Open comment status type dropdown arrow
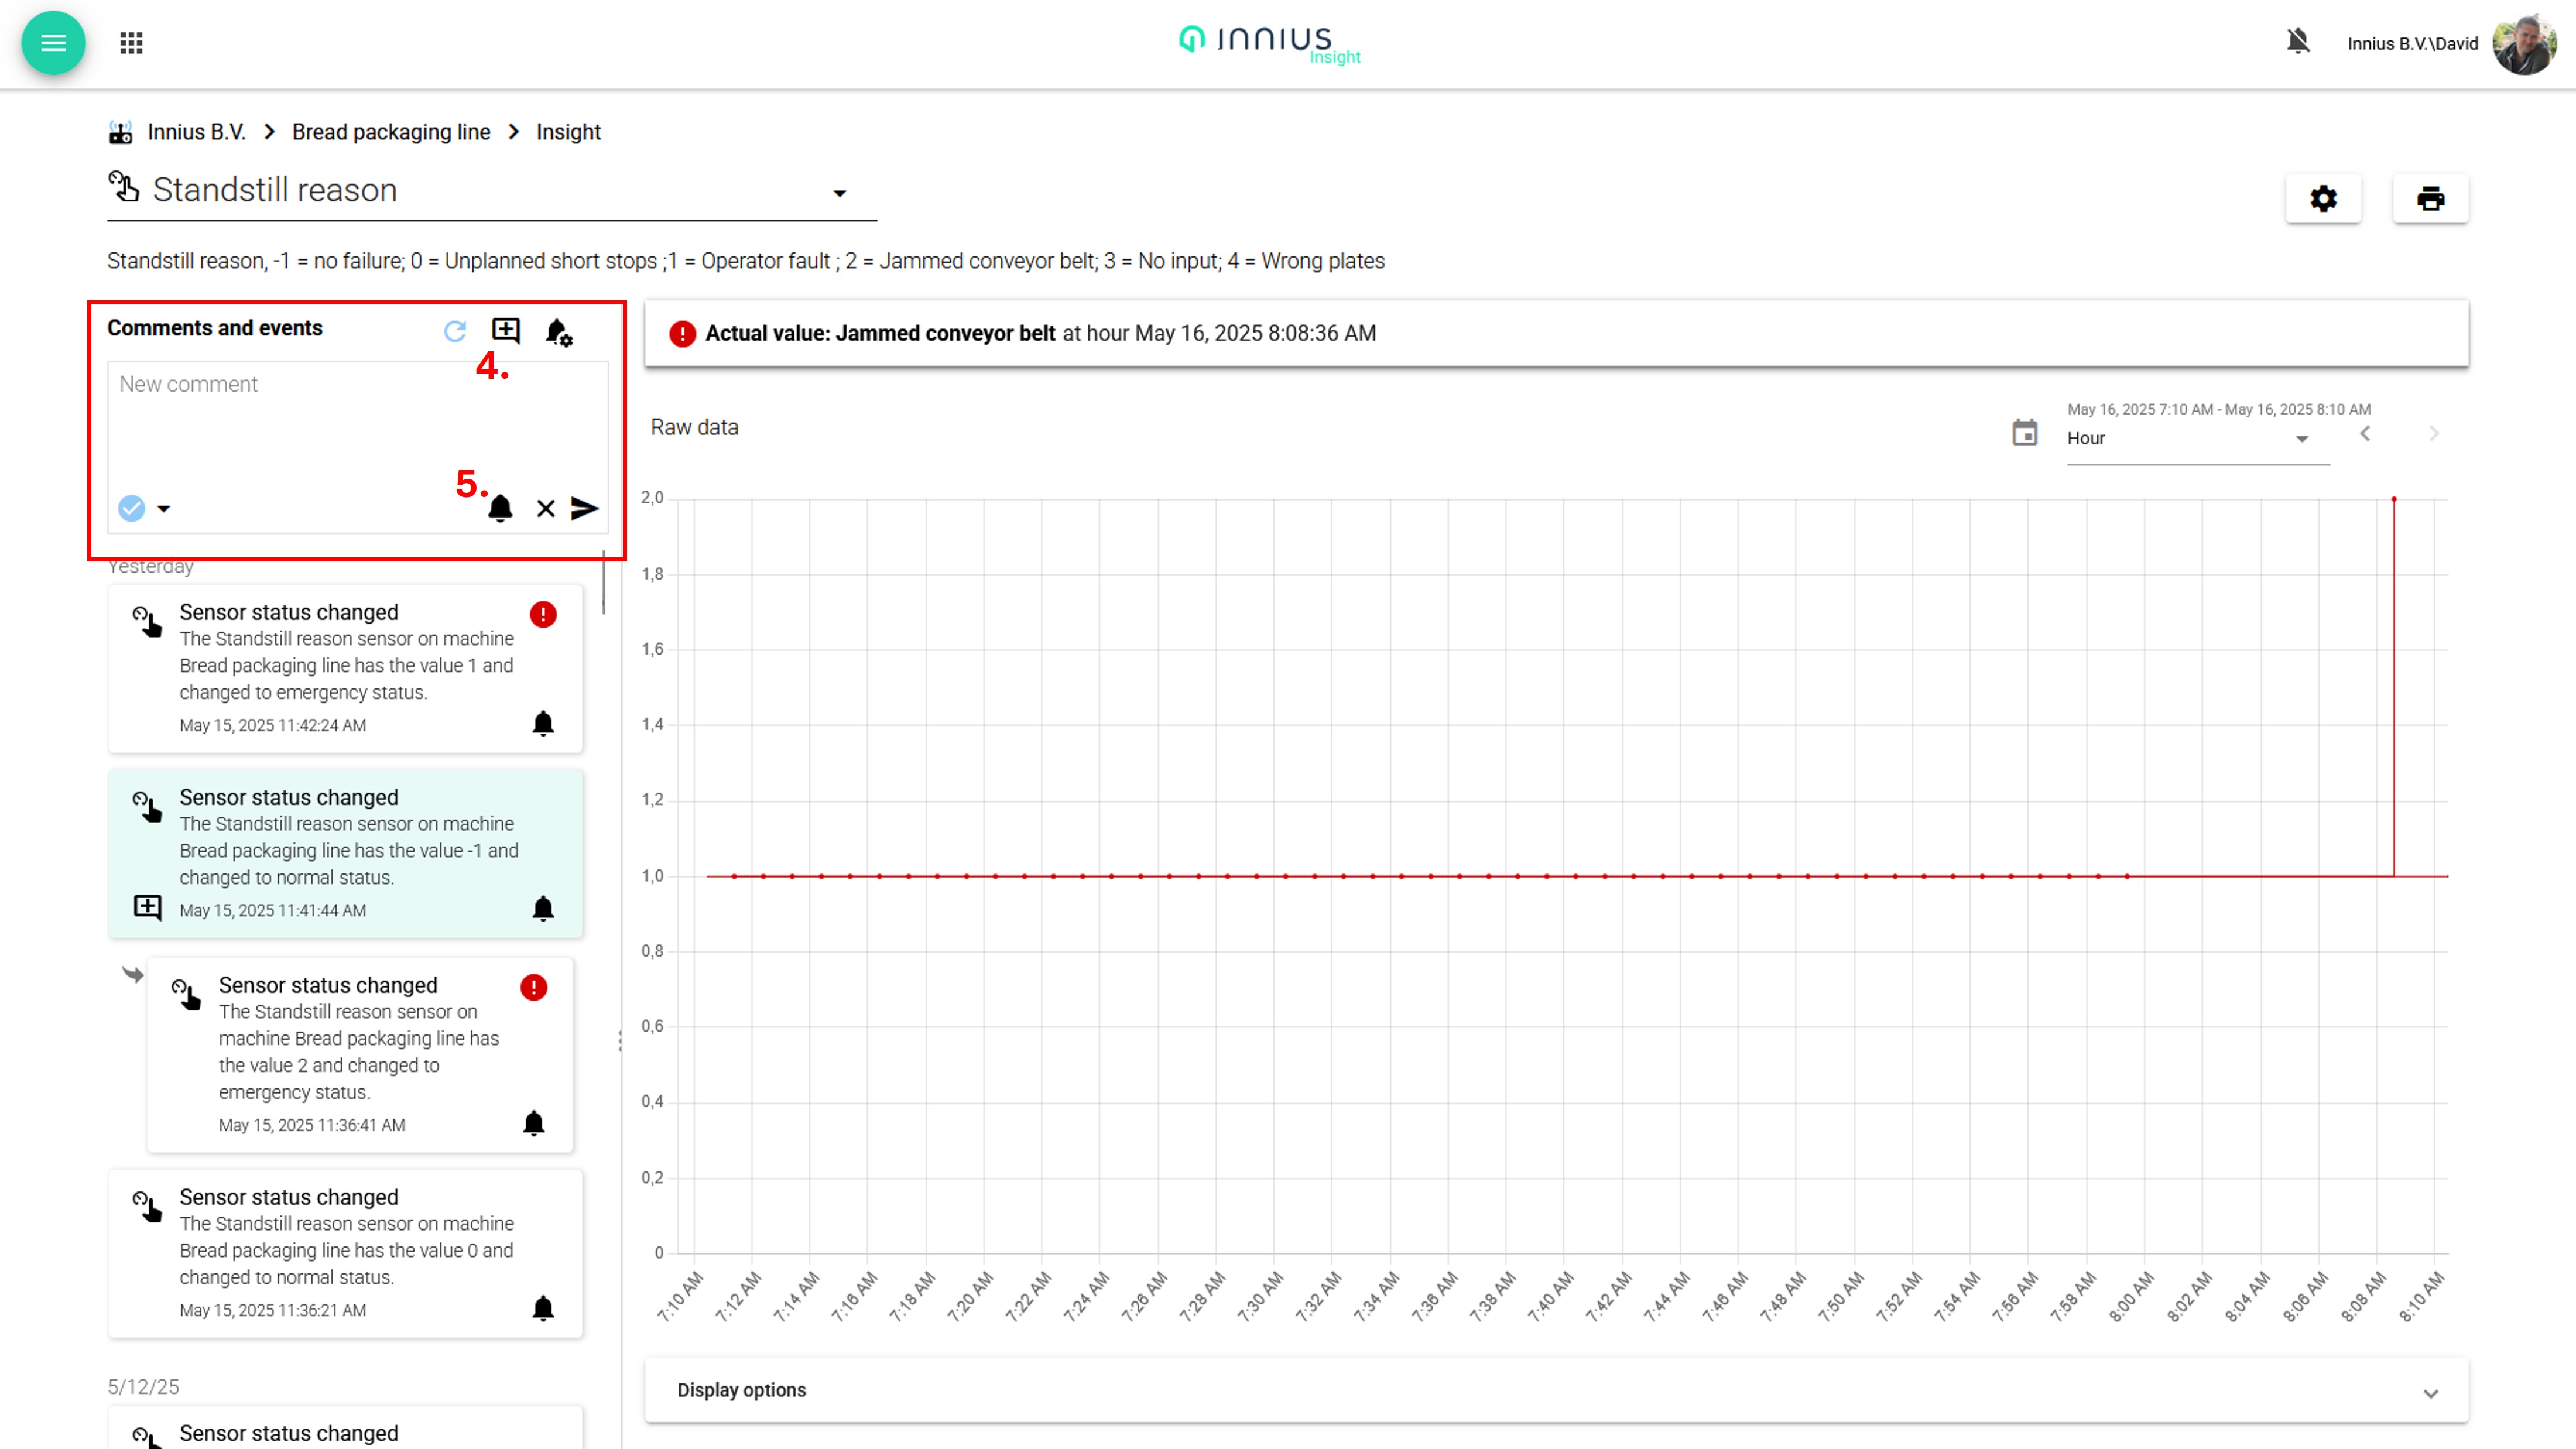The height and width of the screenshot is (1449, 2576). tap(164, 509)
